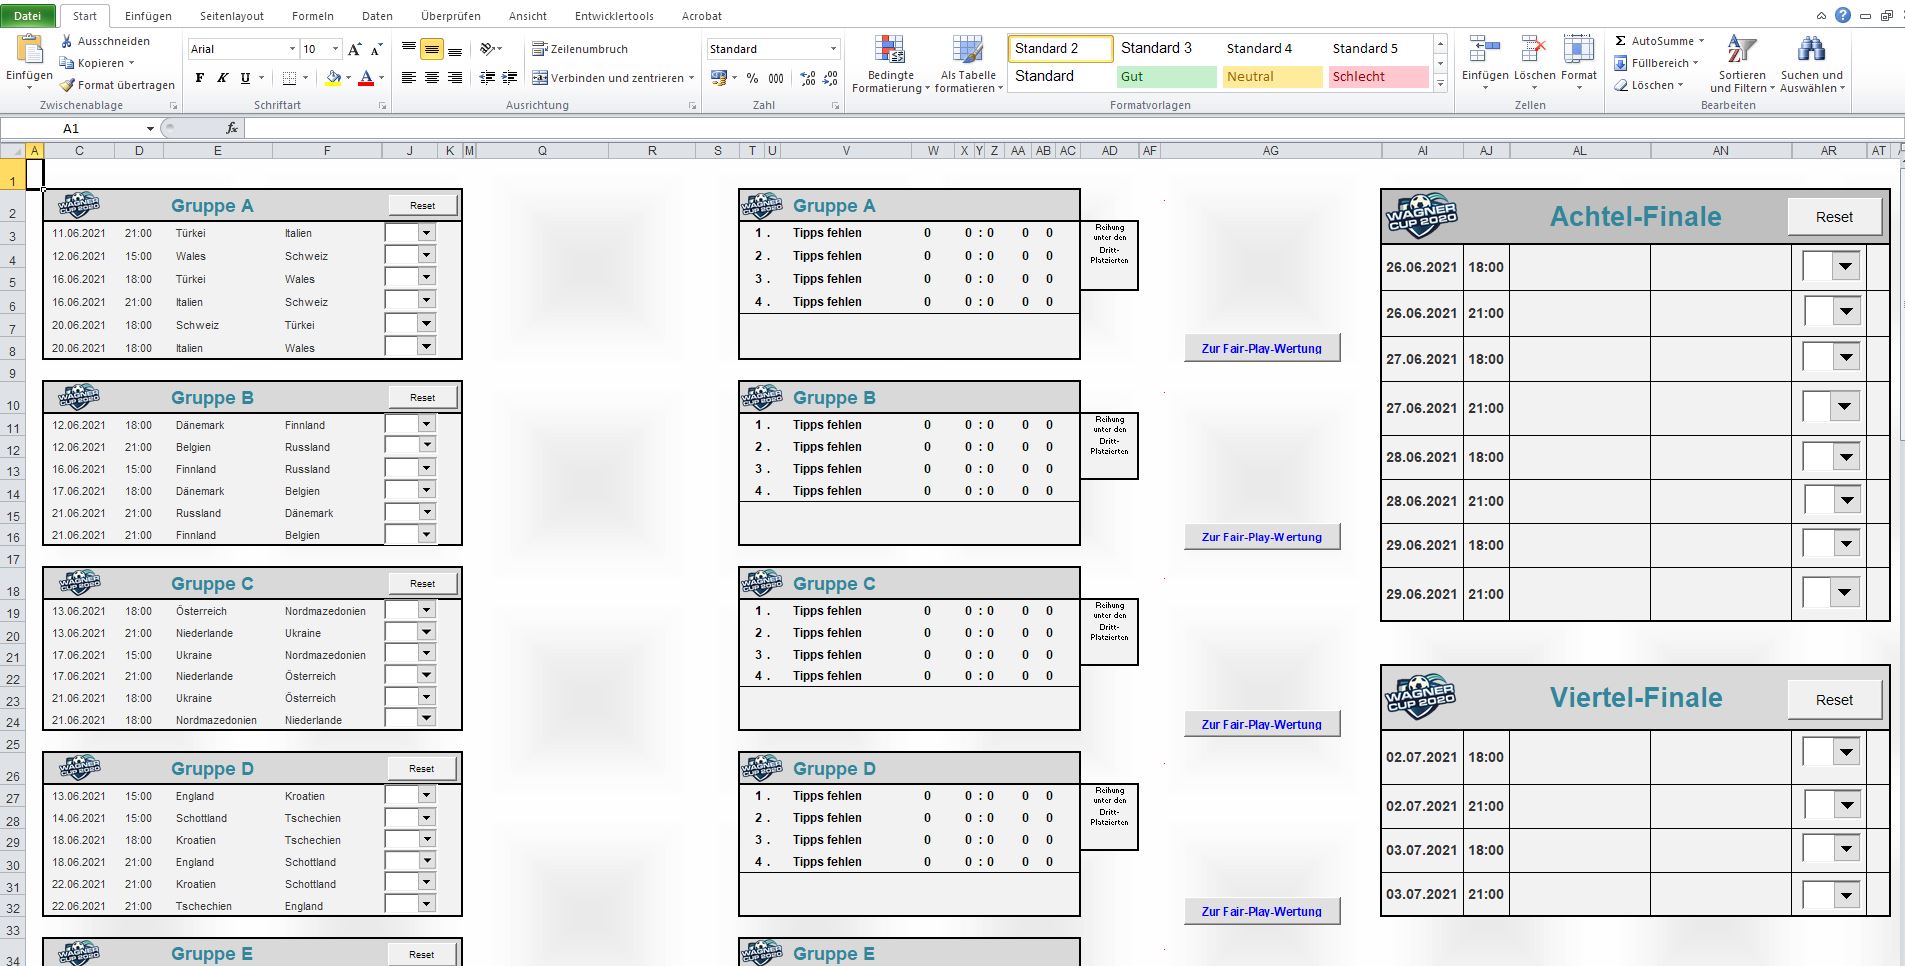Open the Datei tab

pyautogui.click(x=28, y=16)
